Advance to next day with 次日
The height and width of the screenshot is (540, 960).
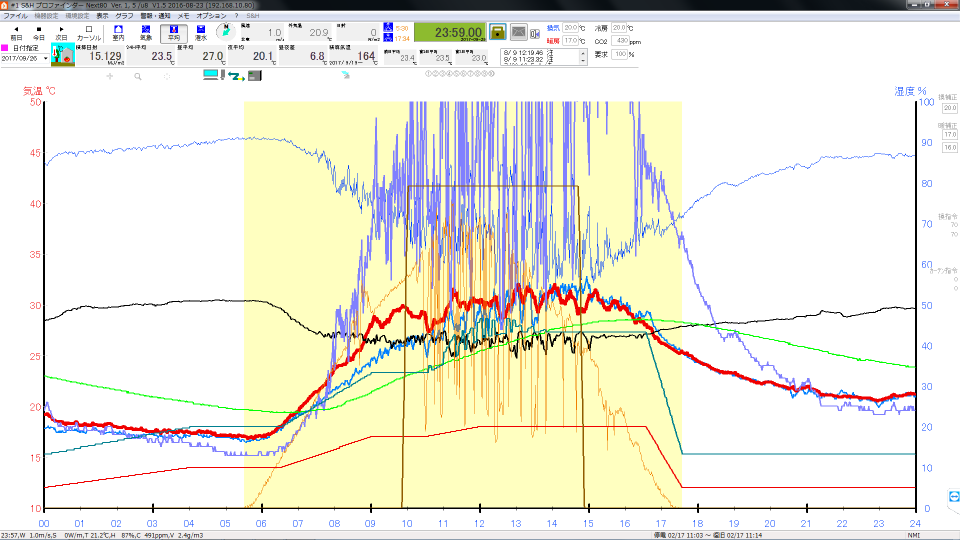click(x=61, y=31)
